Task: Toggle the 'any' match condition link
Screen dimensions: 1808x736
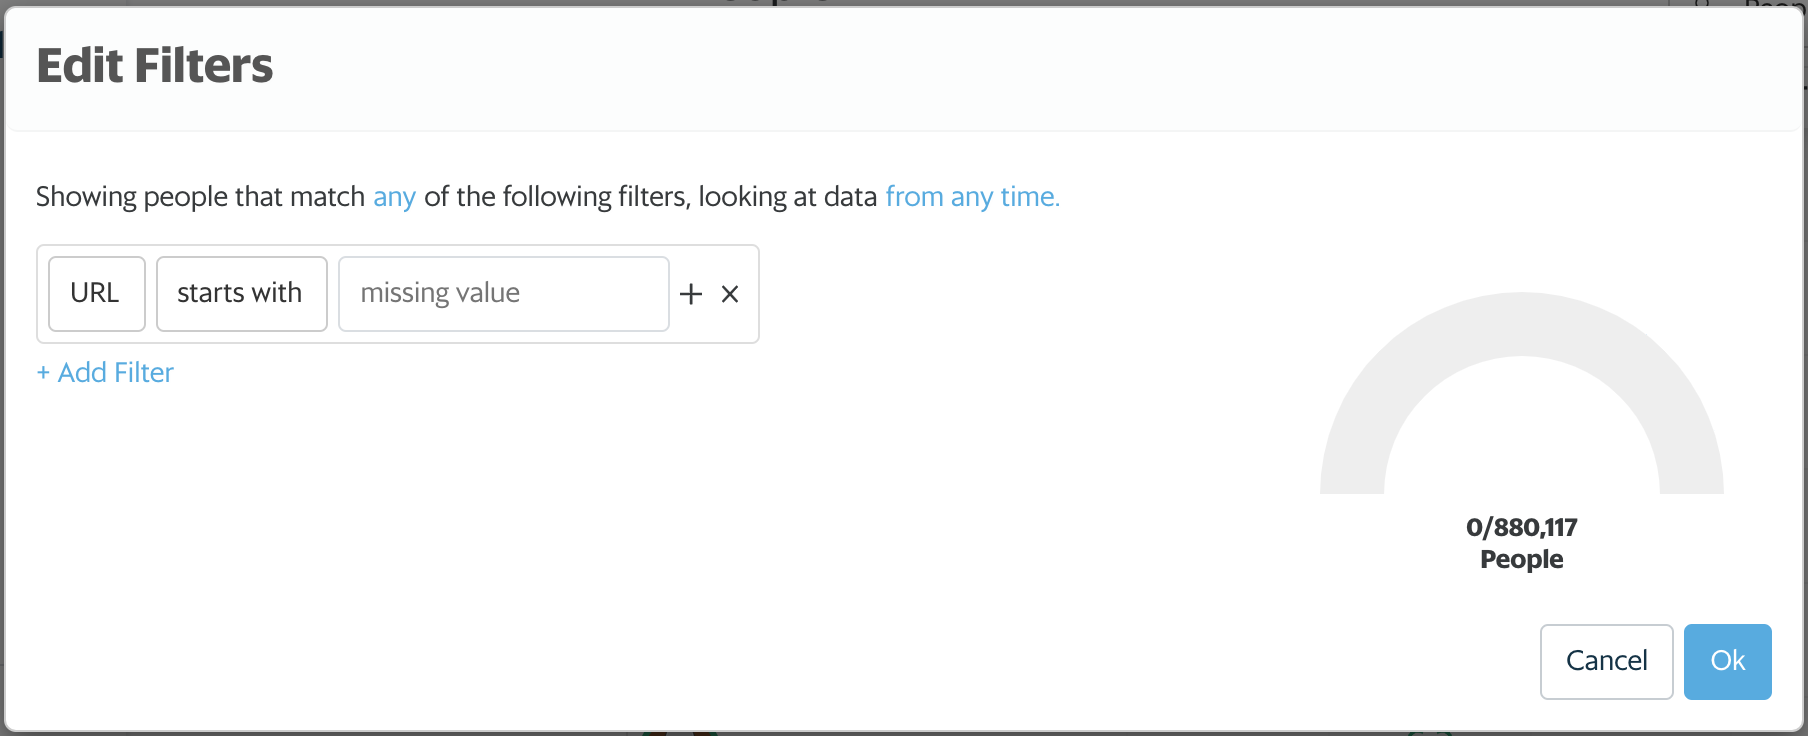Action: [394, 197]
